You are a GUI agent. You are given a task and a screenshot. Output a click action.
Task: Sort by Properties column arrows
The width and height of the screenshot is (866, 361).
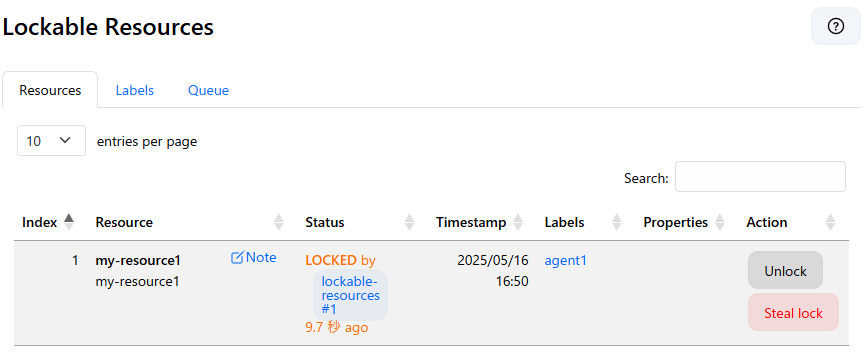720,222
